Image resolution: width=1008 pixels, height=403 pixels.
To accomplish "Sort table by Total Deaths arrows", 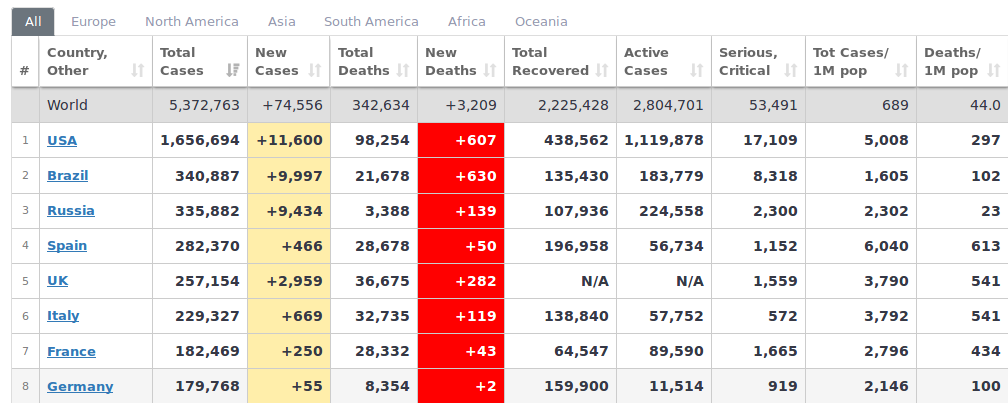I will 403,71.
